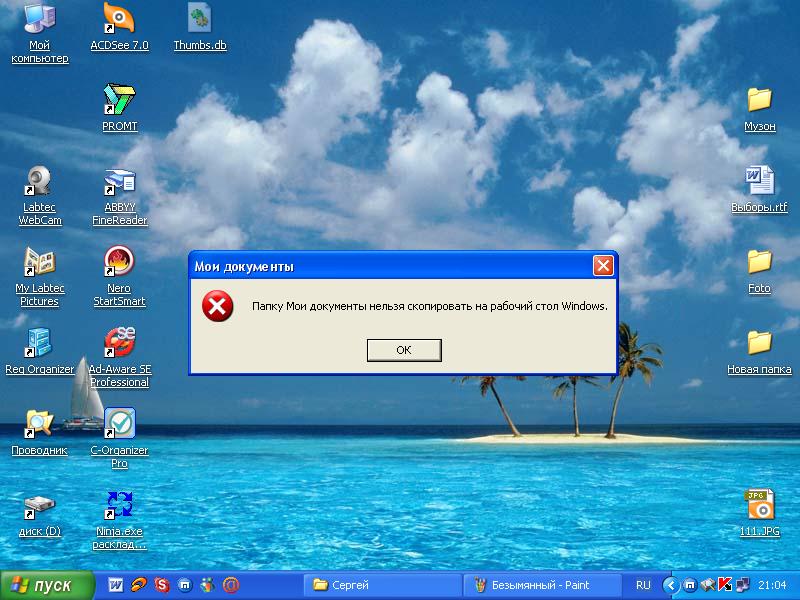Viewport: 800px width, 600px height.
Task: Select the Музон folder
Action: [x=760, y=109]
